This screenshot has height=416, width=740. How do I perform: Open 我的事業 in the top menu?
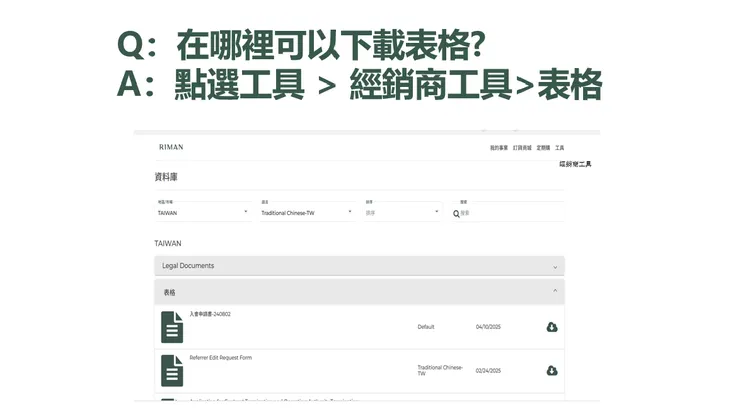click(499, 148)
